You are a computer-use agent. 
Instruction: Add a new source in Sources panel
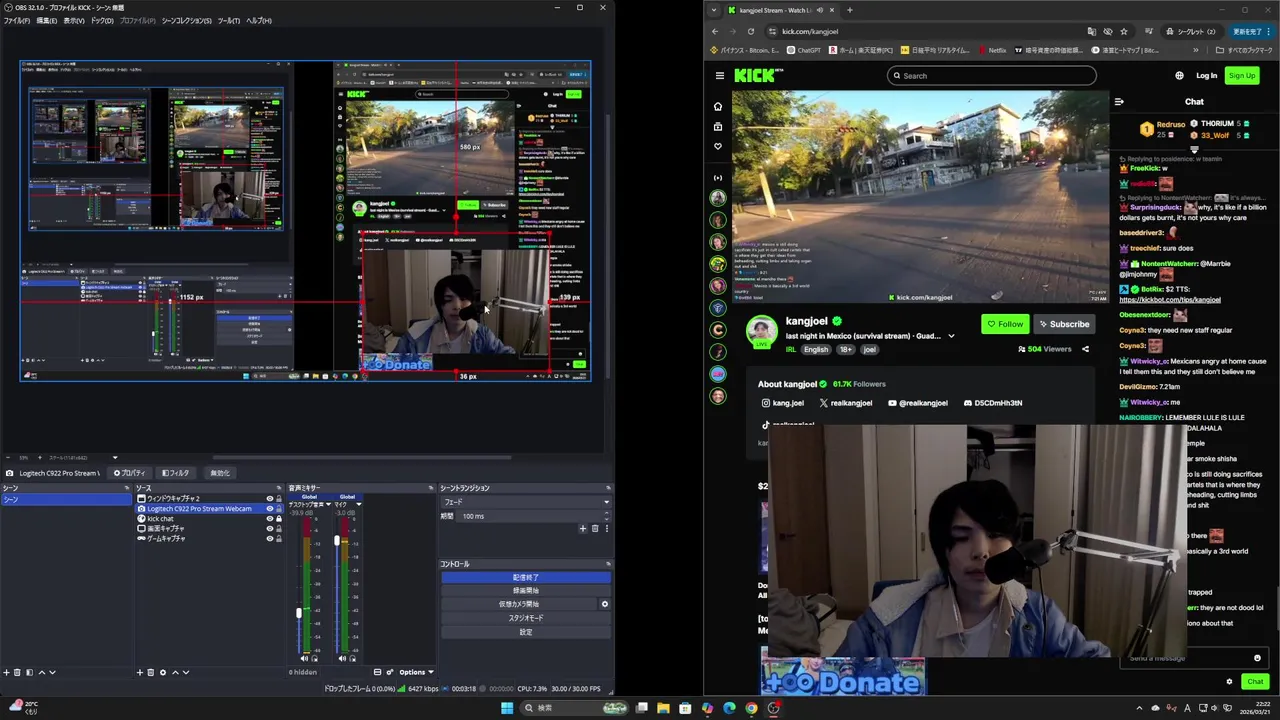pos(140,672)
